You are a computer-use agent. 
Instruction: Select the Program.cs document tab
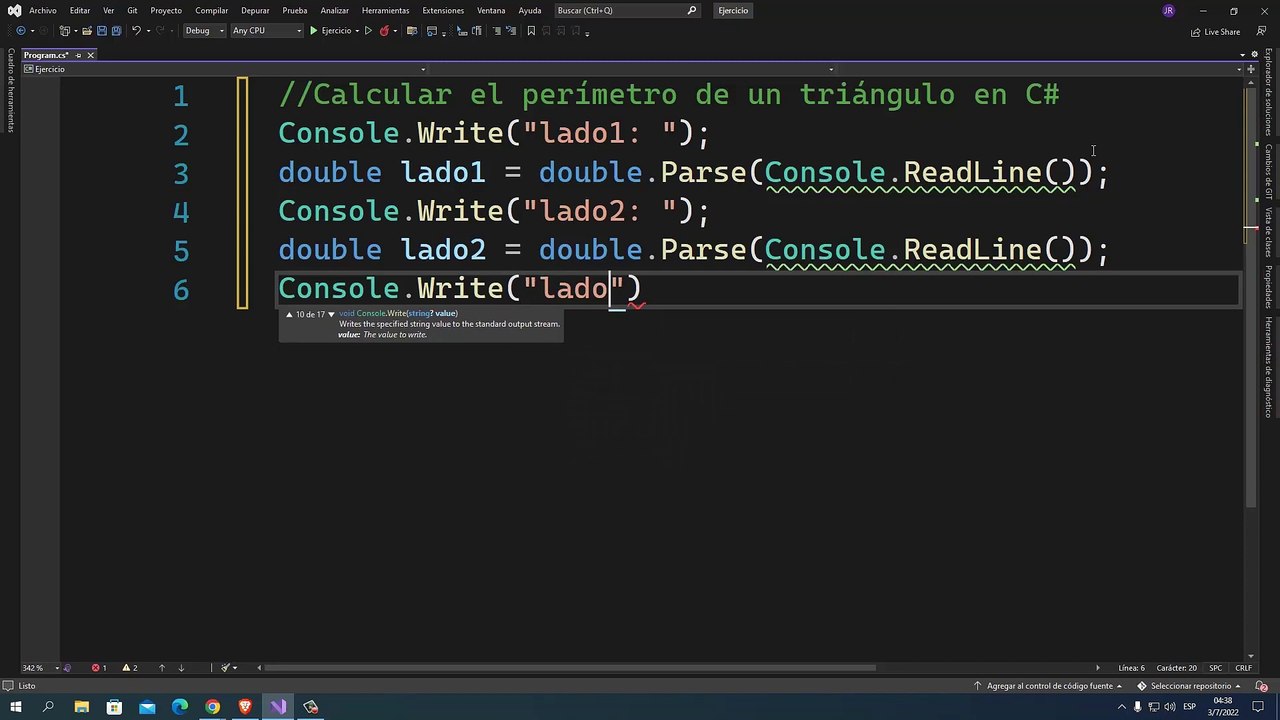pyautogui.click(x=46, y=55)
